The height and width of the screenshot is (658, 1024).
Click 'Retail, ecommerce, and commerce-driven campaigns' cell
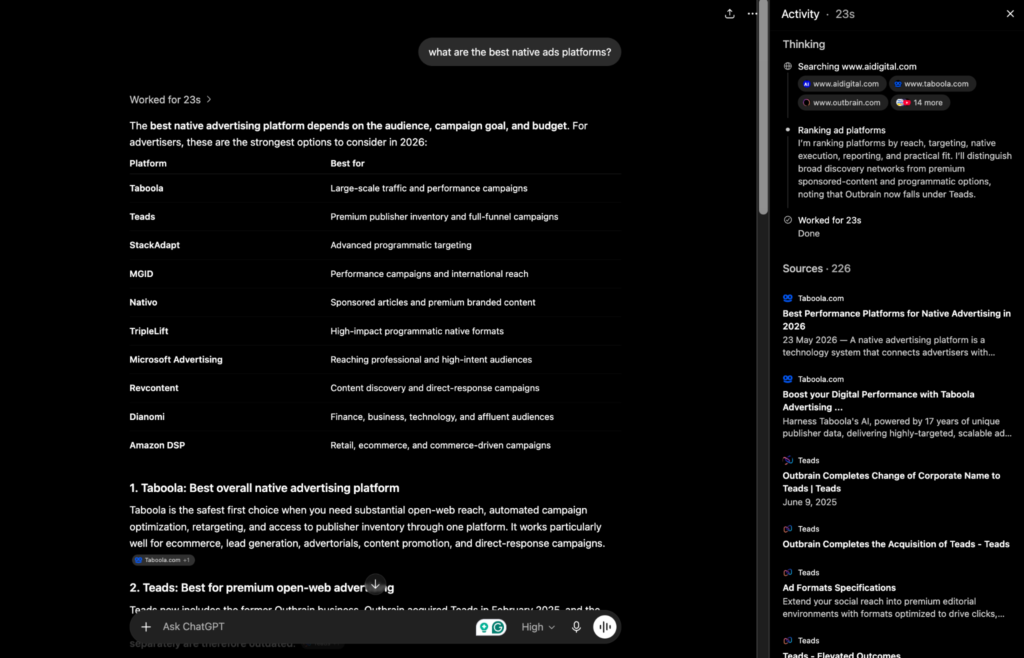[x=440, y=445]
